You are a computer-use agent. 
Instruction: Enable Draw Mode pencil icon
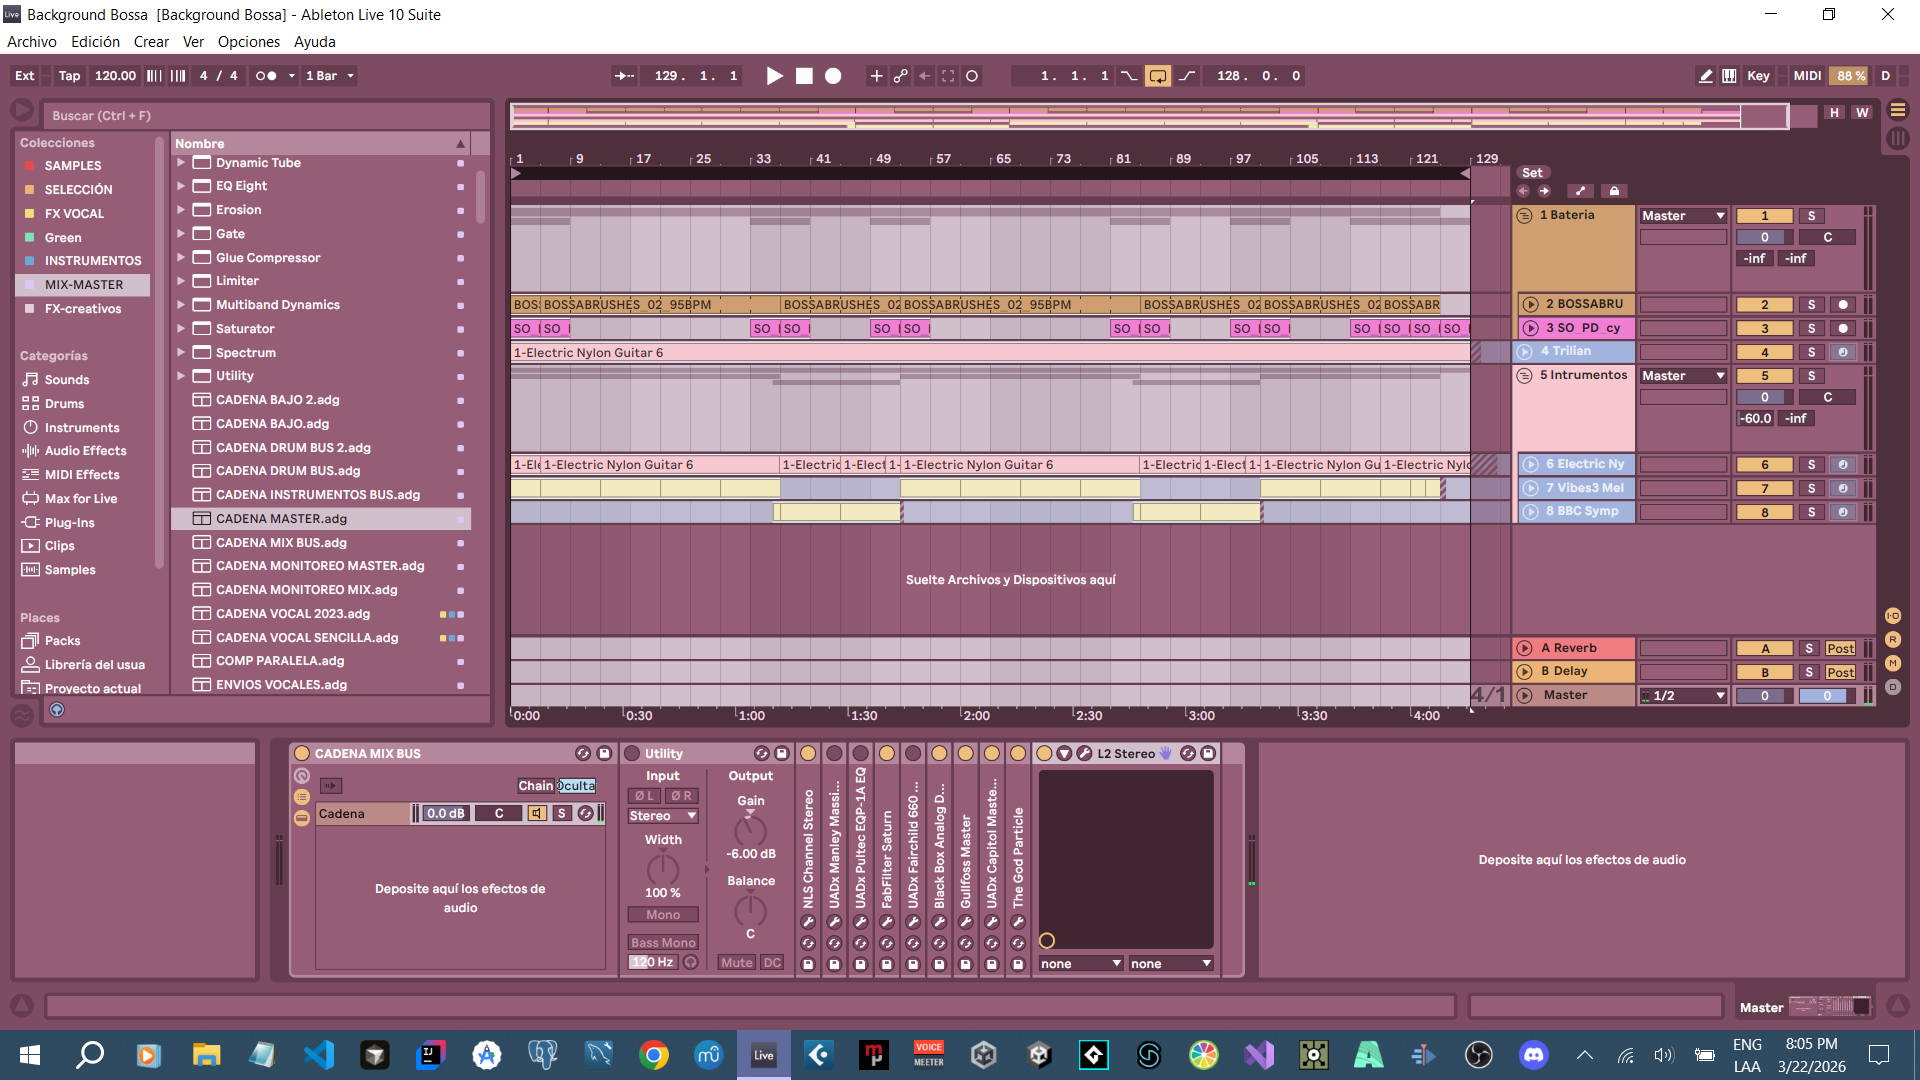tap(1705, 76)
